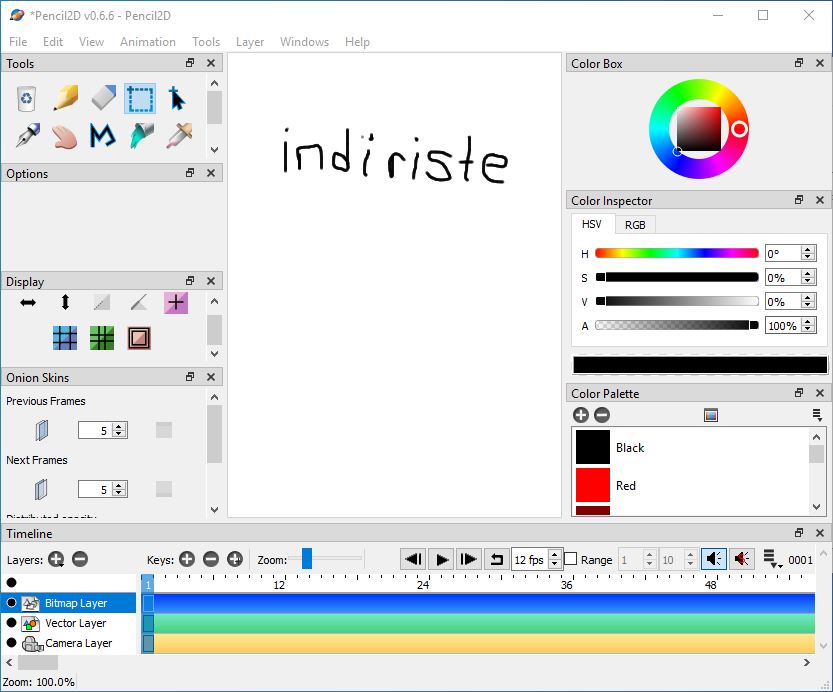Jump to the start frame

pos(413,559)
